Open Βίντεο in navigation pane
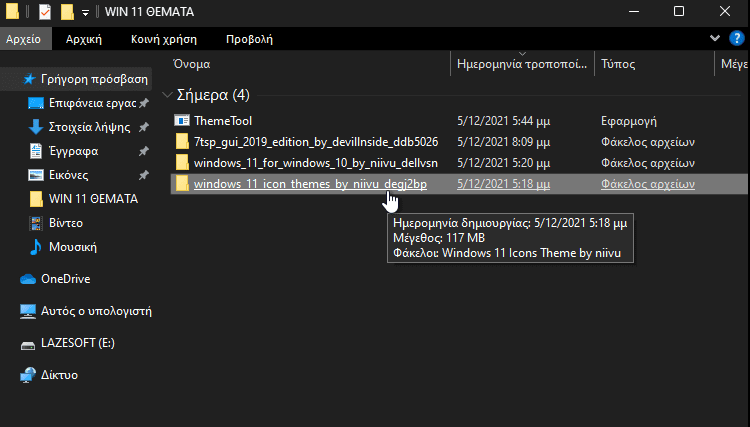The height and width of the screenshot is (427, 750). coord(66,223)
